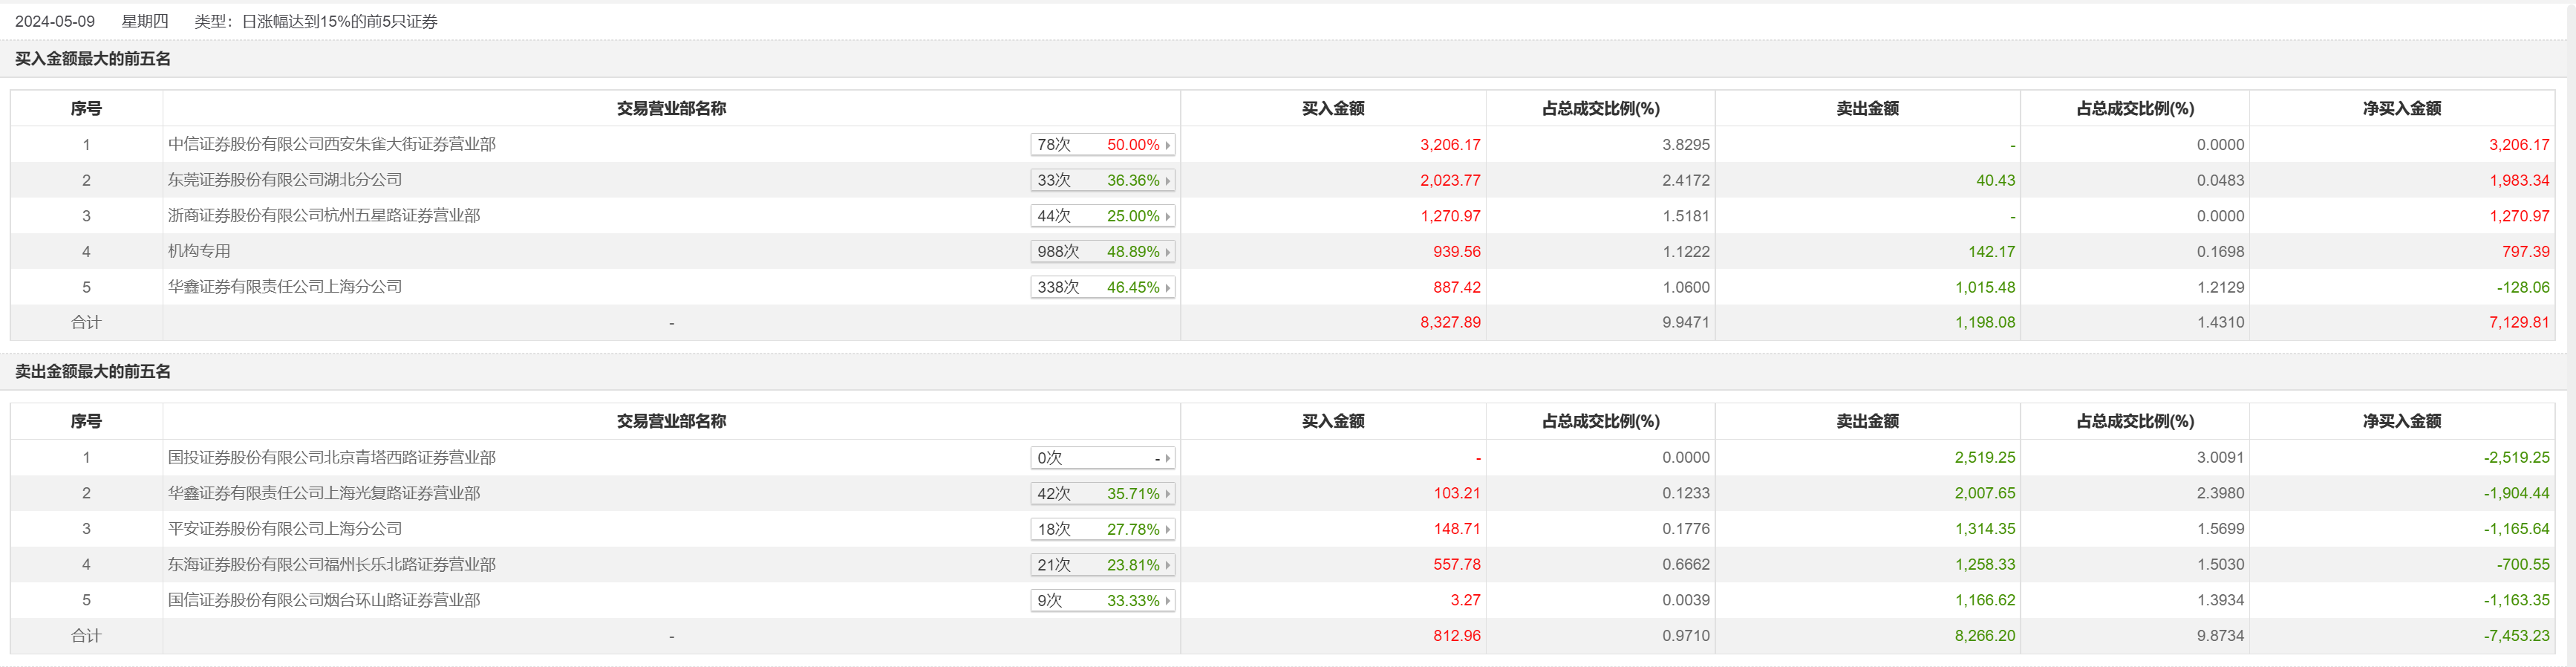The image size is (2576, 667).
Task: Click 平安证券股份有限公司上海分公司 link
Action: [x=285, y=529]
